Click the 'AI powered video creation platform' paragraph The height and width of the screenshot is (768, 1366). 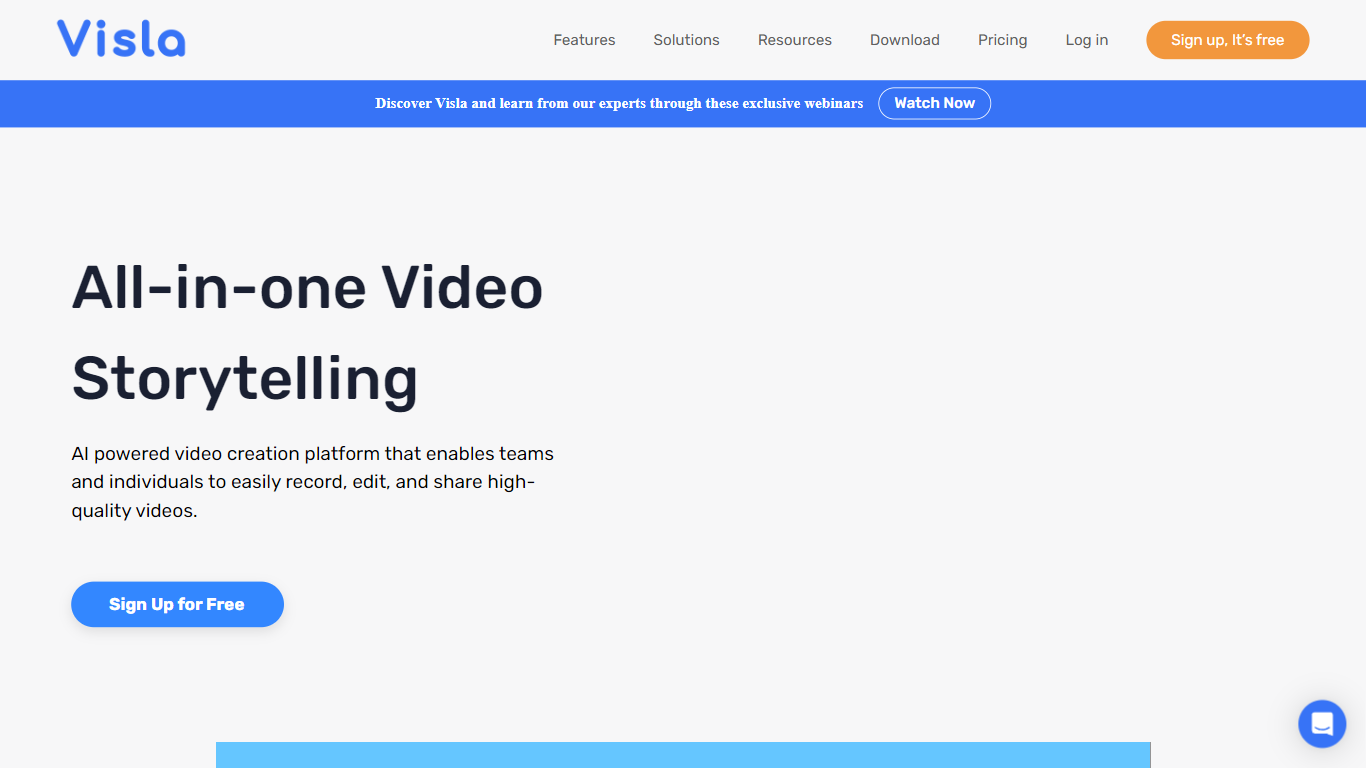(312, 482)
